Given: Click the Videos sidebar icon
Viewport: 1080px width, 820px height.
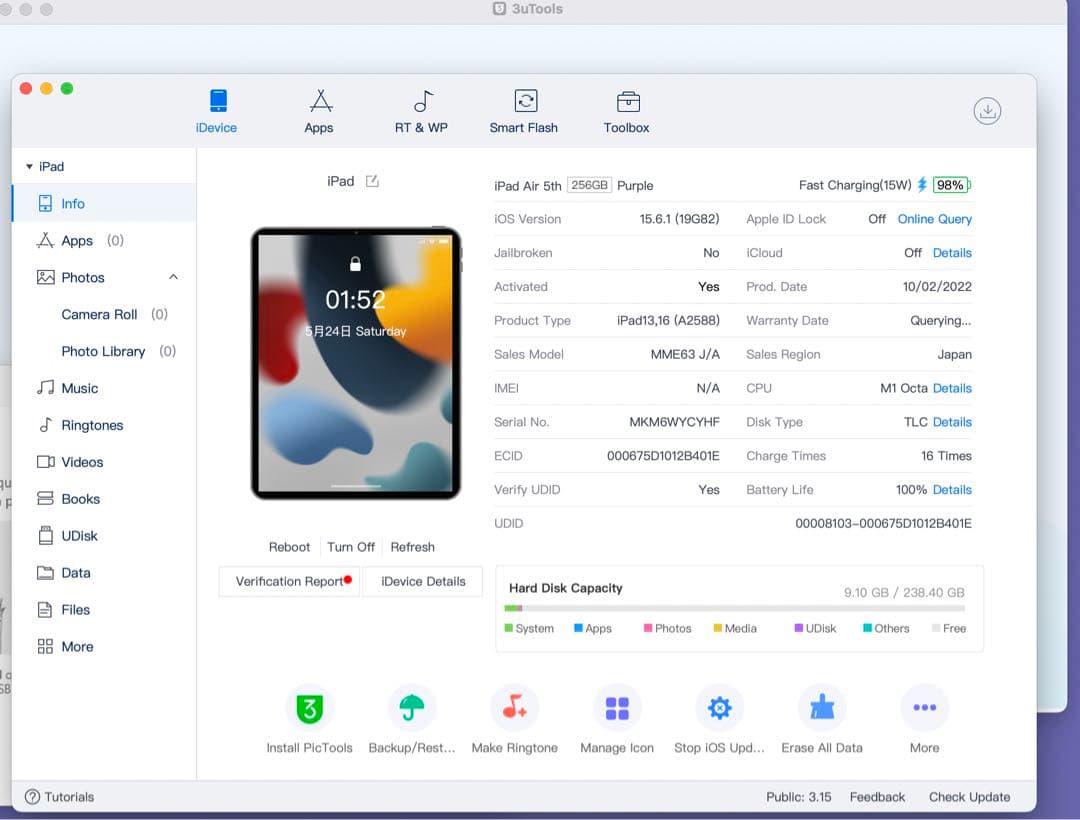Looking at the screenshot, I should point(45,462).
